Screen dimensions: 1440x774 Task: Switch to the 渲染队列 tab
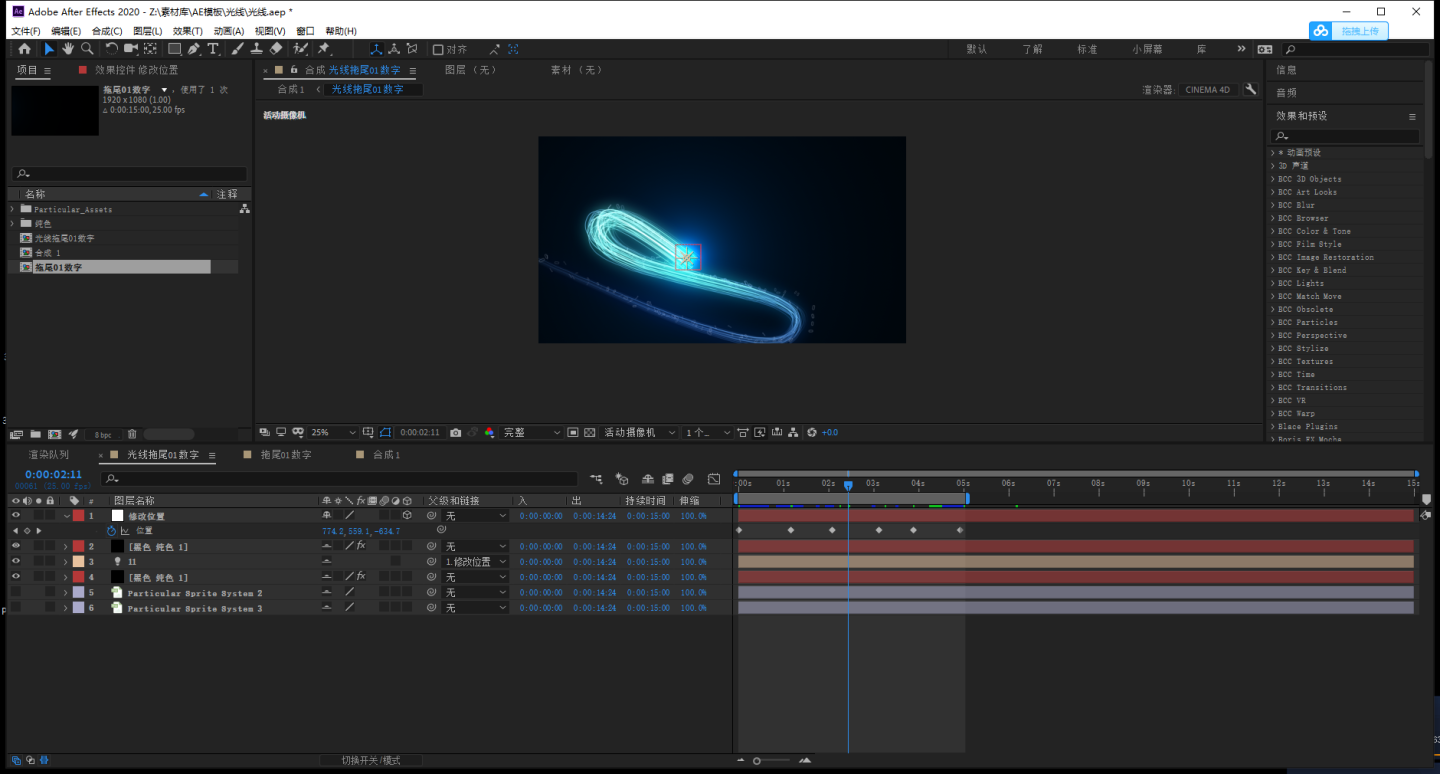[49, 455]
